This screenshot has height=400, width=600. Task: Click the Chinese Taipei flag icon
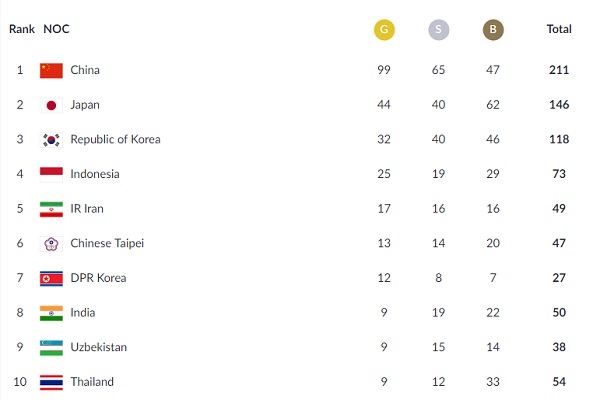pyautogui.click(x=51, y=243)
